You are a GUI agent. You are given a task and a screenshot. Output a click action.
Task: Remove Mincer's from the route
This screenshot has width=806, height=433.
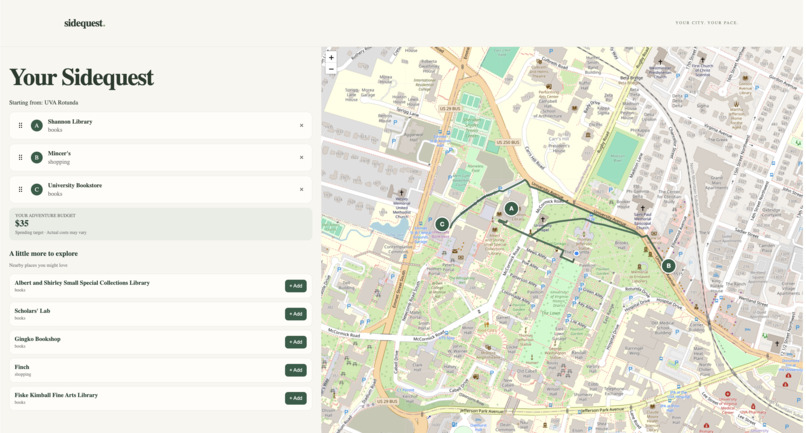[x=302, y=157]
